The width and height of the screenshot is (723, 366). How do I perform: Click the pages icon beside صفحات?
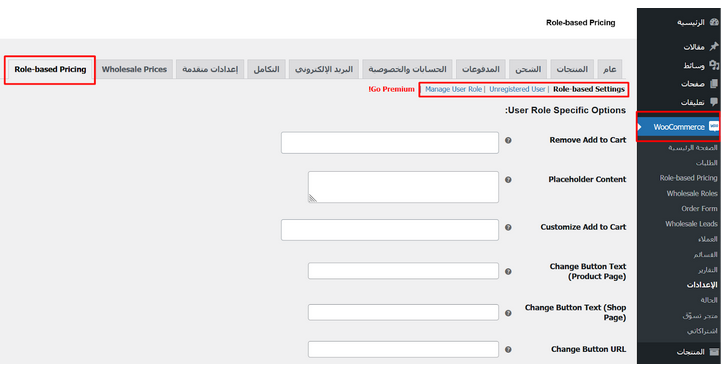[x=714, y=83]
